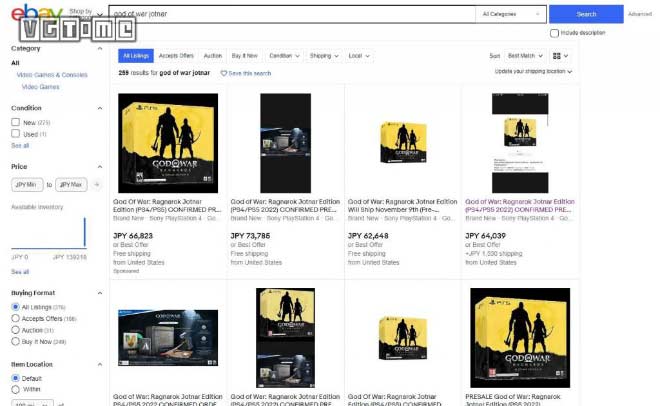Viewport: 660px width, 406px height.
Task: Tick the Include description checkbox
Action: coord(554,33)
